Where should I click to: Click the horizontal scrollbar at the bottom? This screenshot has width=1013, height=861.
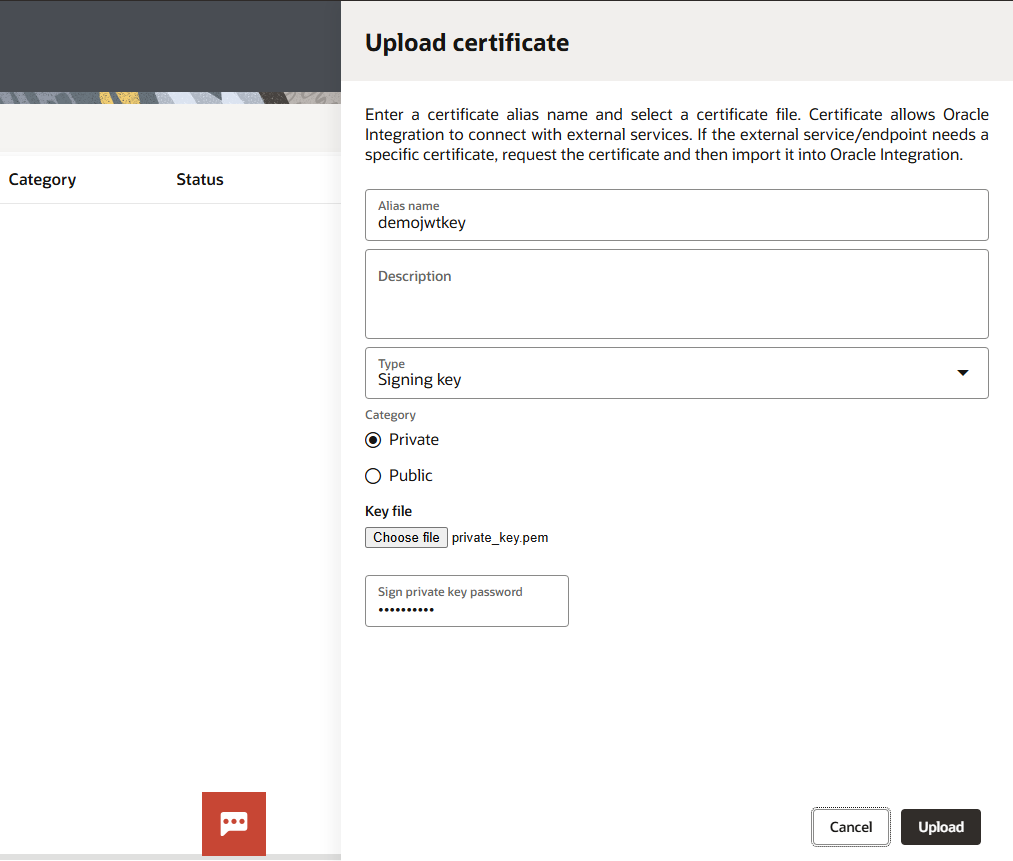(x=100, y=857)
